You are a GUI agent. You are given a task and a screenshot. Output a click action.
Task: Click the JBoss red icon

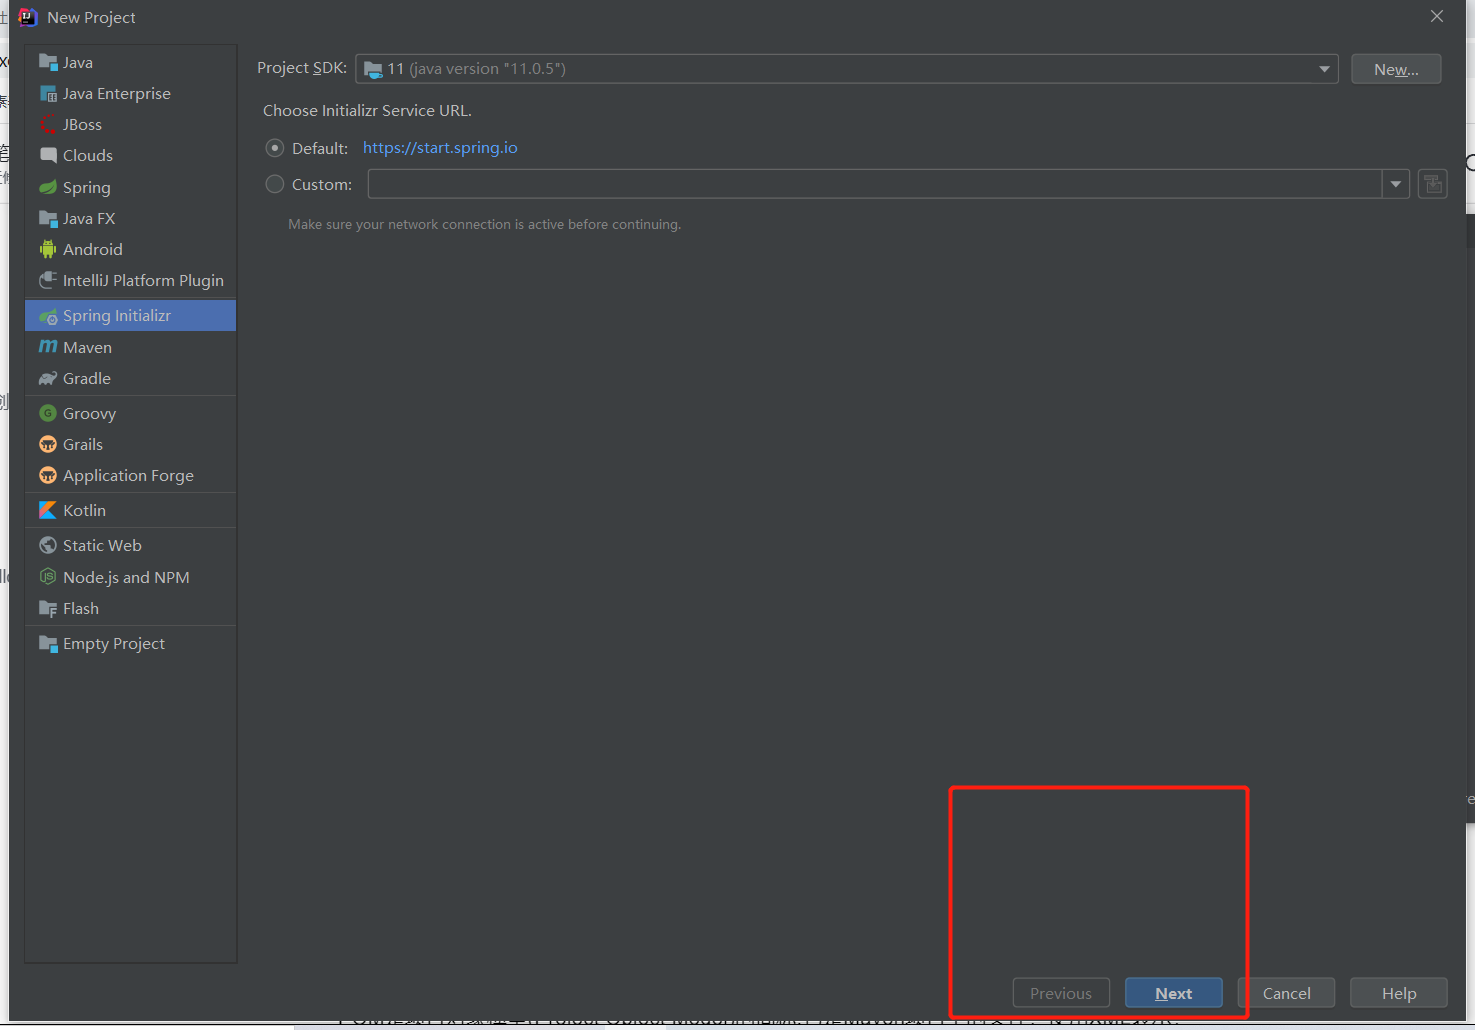point(48,124)
